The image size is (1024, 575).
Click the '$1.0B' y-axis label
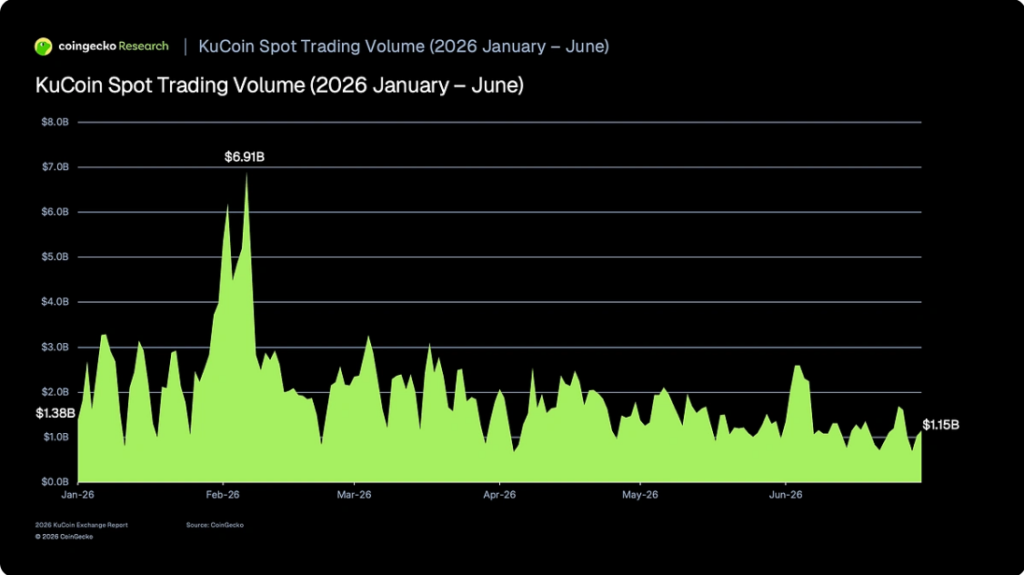click(56, 437)
